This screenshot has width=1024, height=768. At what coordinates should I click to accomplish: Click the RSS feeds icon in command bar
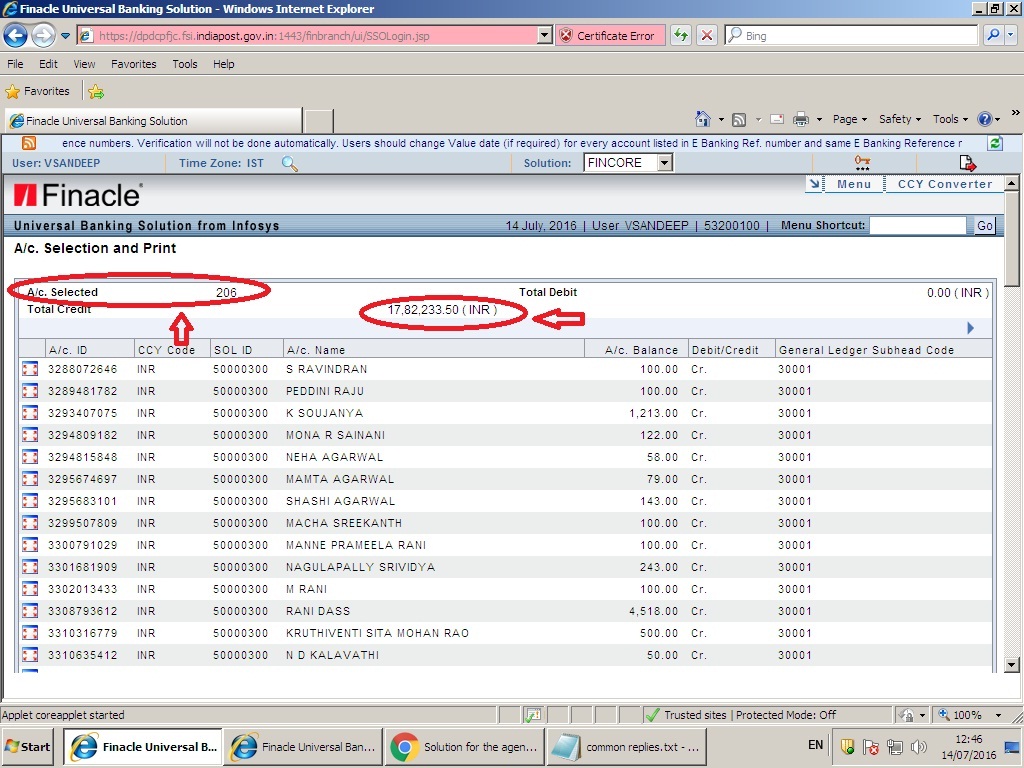pos(739,120)
